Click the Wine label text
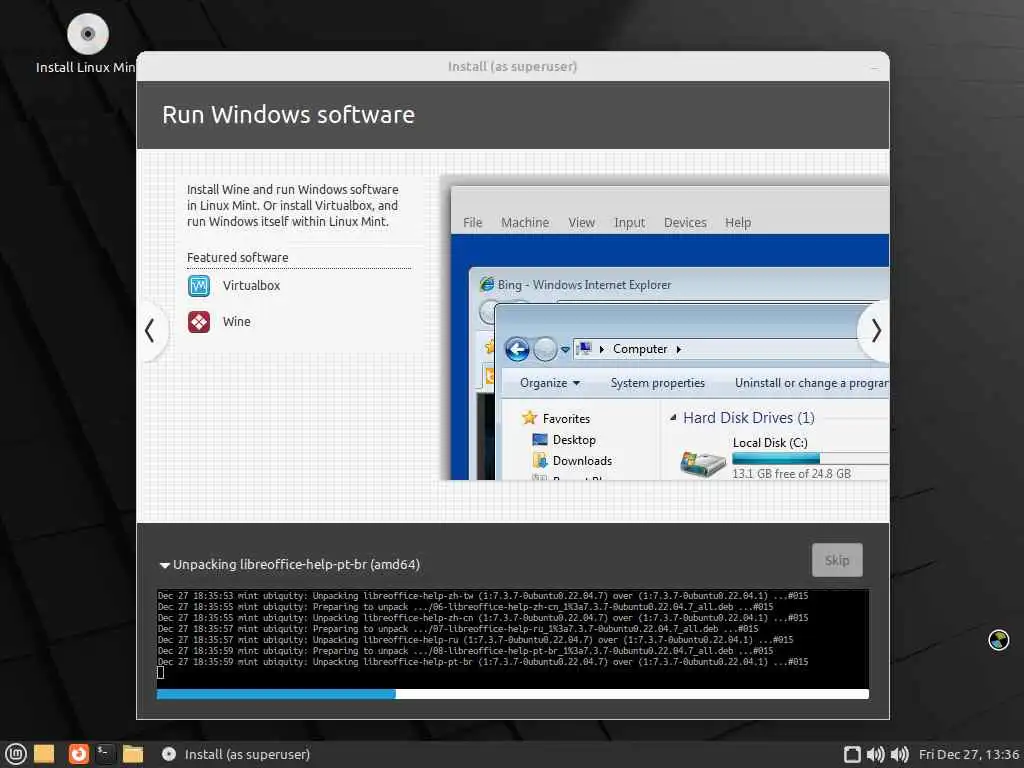1024x768 pixels. [236, 322]
